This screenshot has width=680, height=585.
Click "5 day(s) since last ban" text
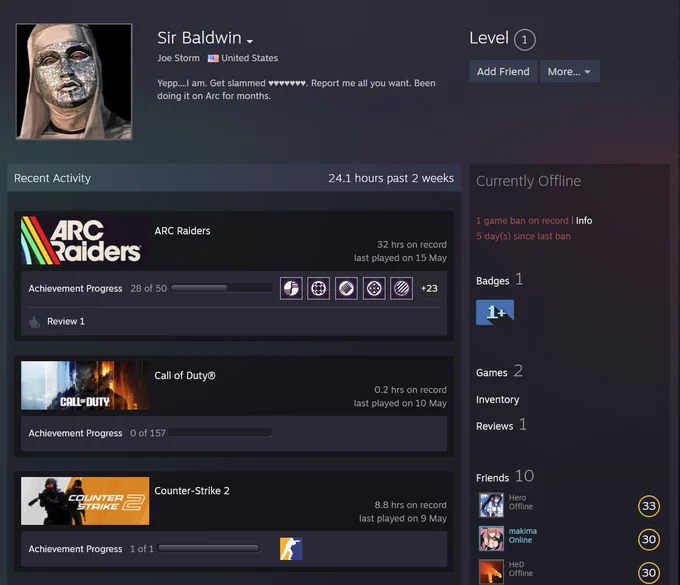point(523,236)
